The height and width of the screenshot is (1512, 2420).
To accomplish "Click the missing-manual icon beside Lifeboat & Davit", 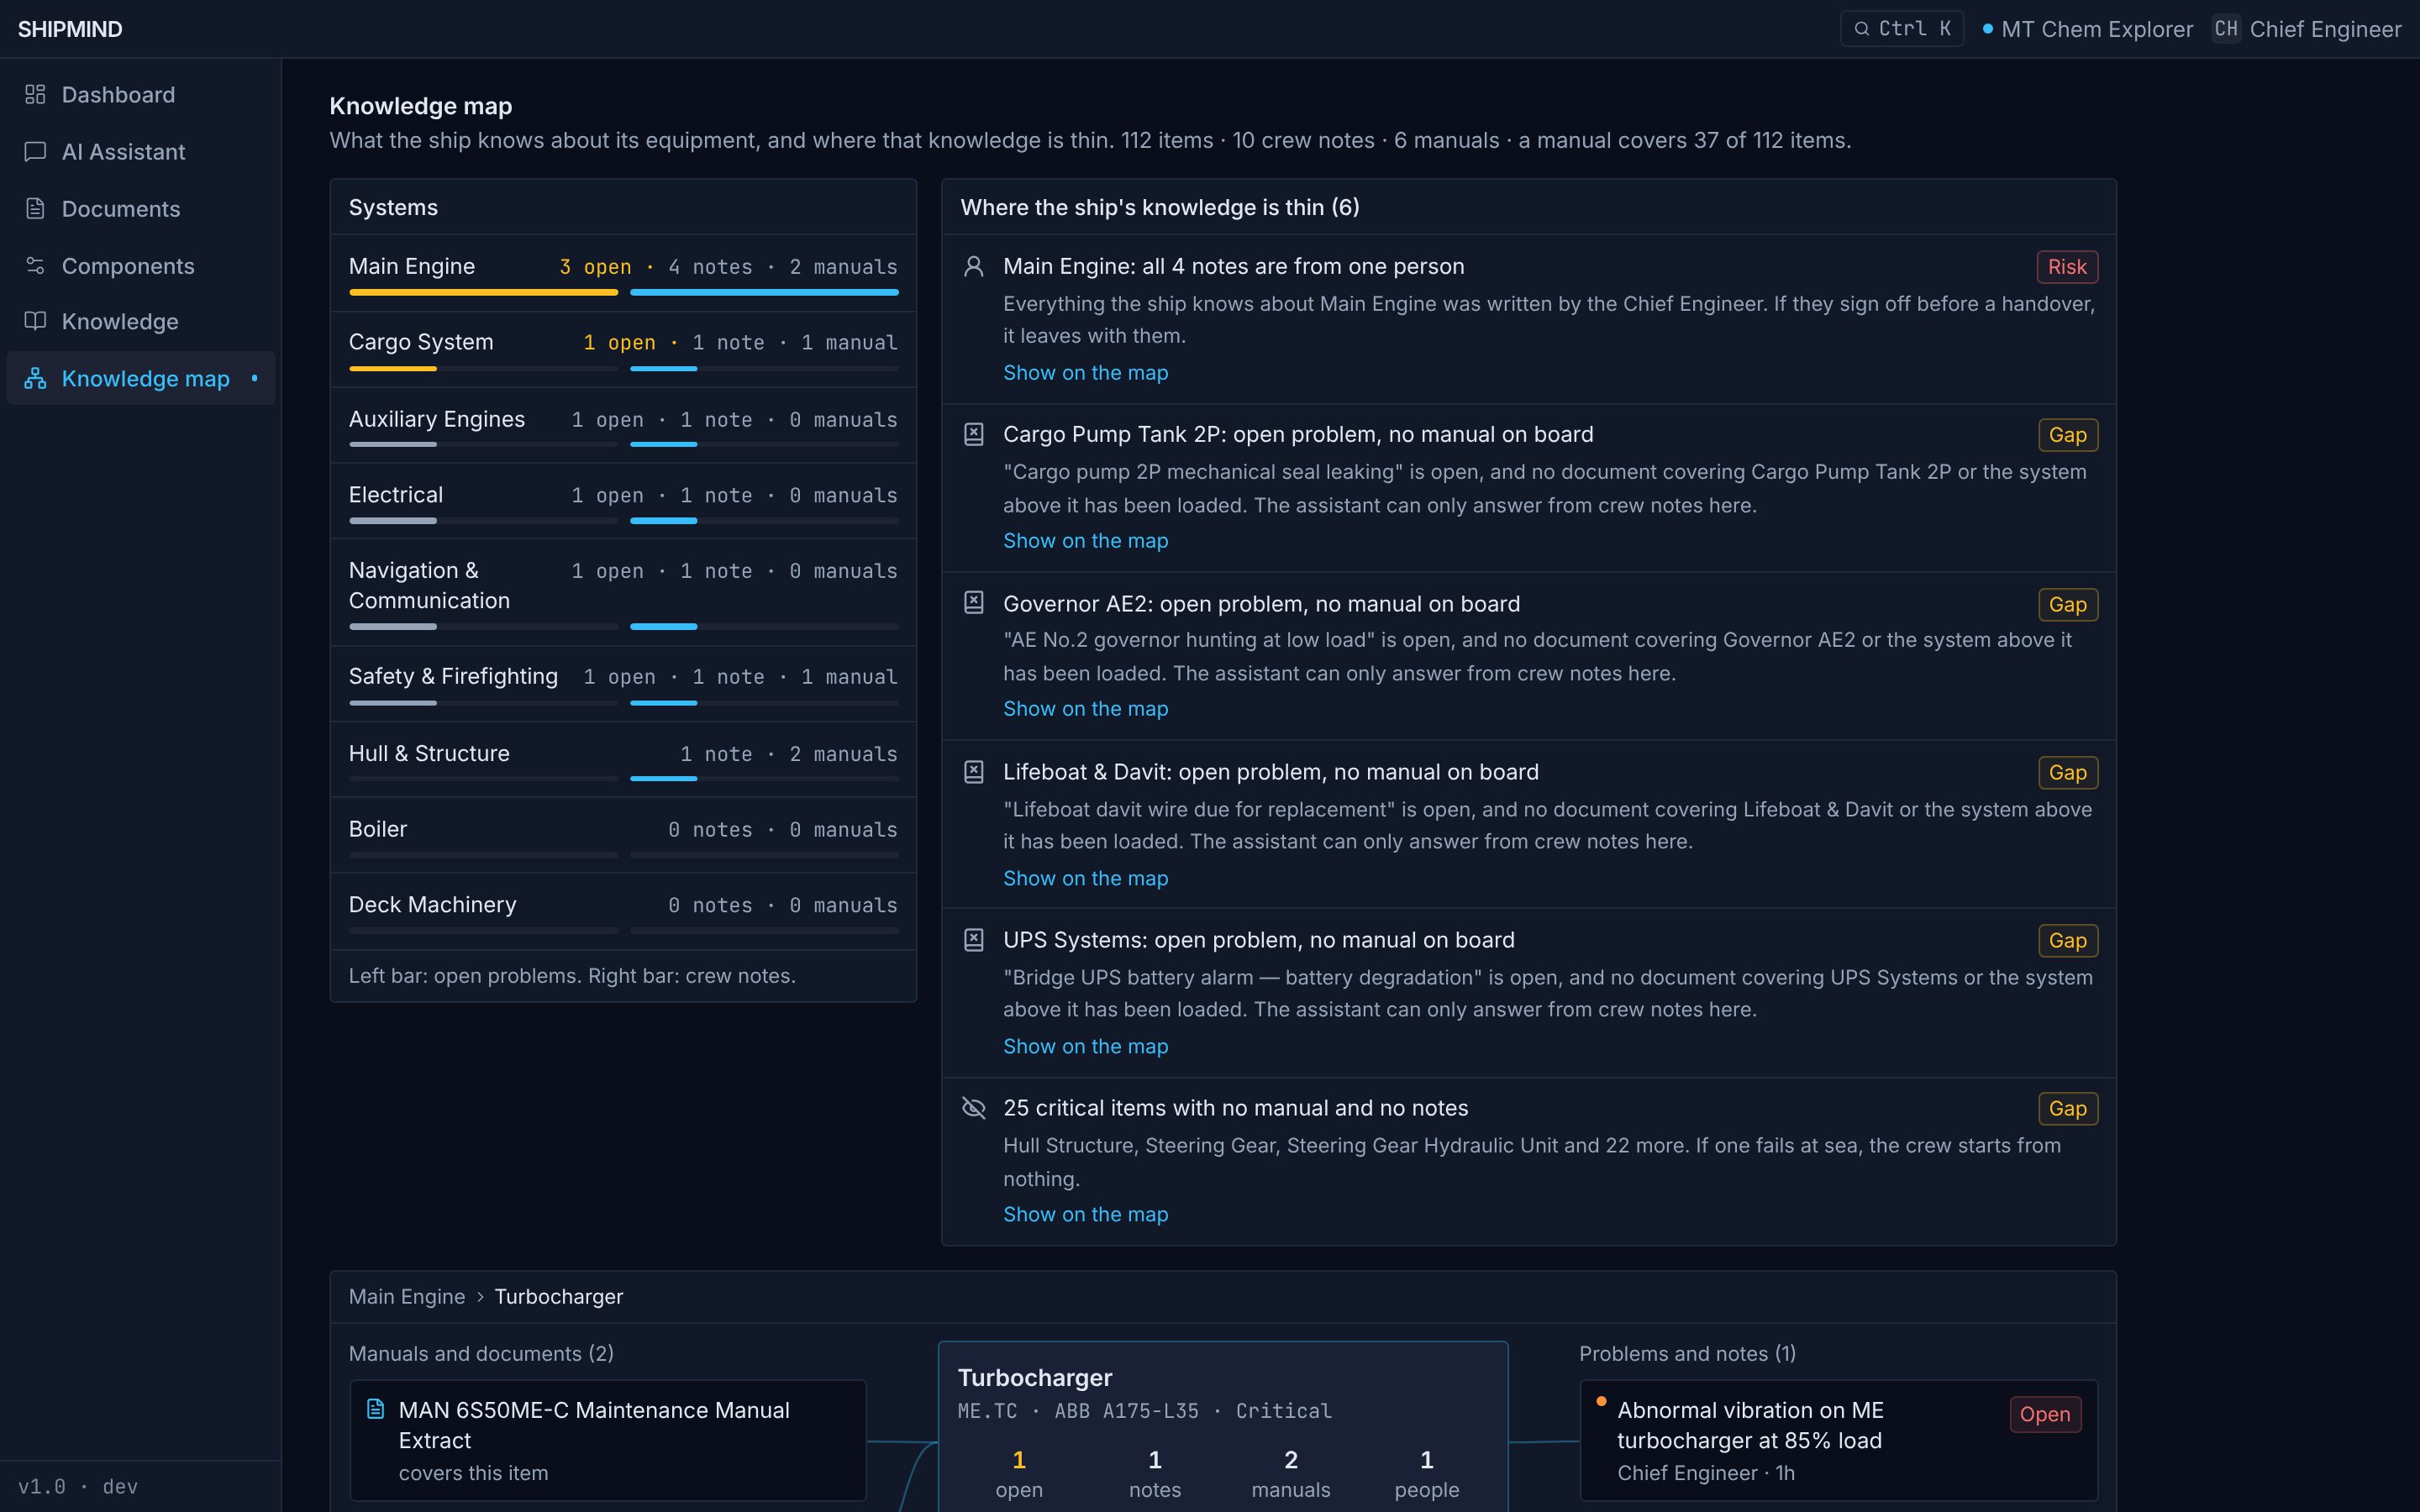I will pyautogui.click(x=973, y=772).
